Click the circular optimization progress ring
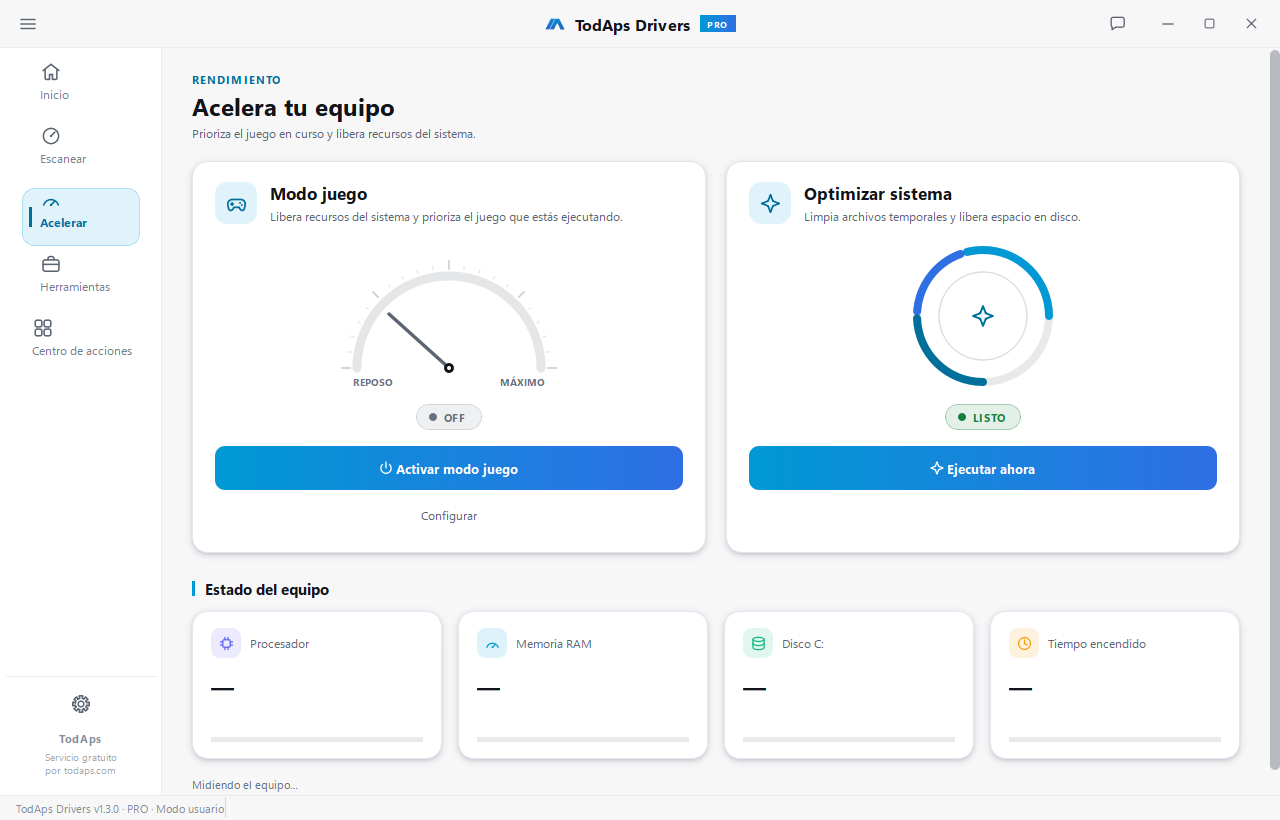1280x820 pixels. 983,316
